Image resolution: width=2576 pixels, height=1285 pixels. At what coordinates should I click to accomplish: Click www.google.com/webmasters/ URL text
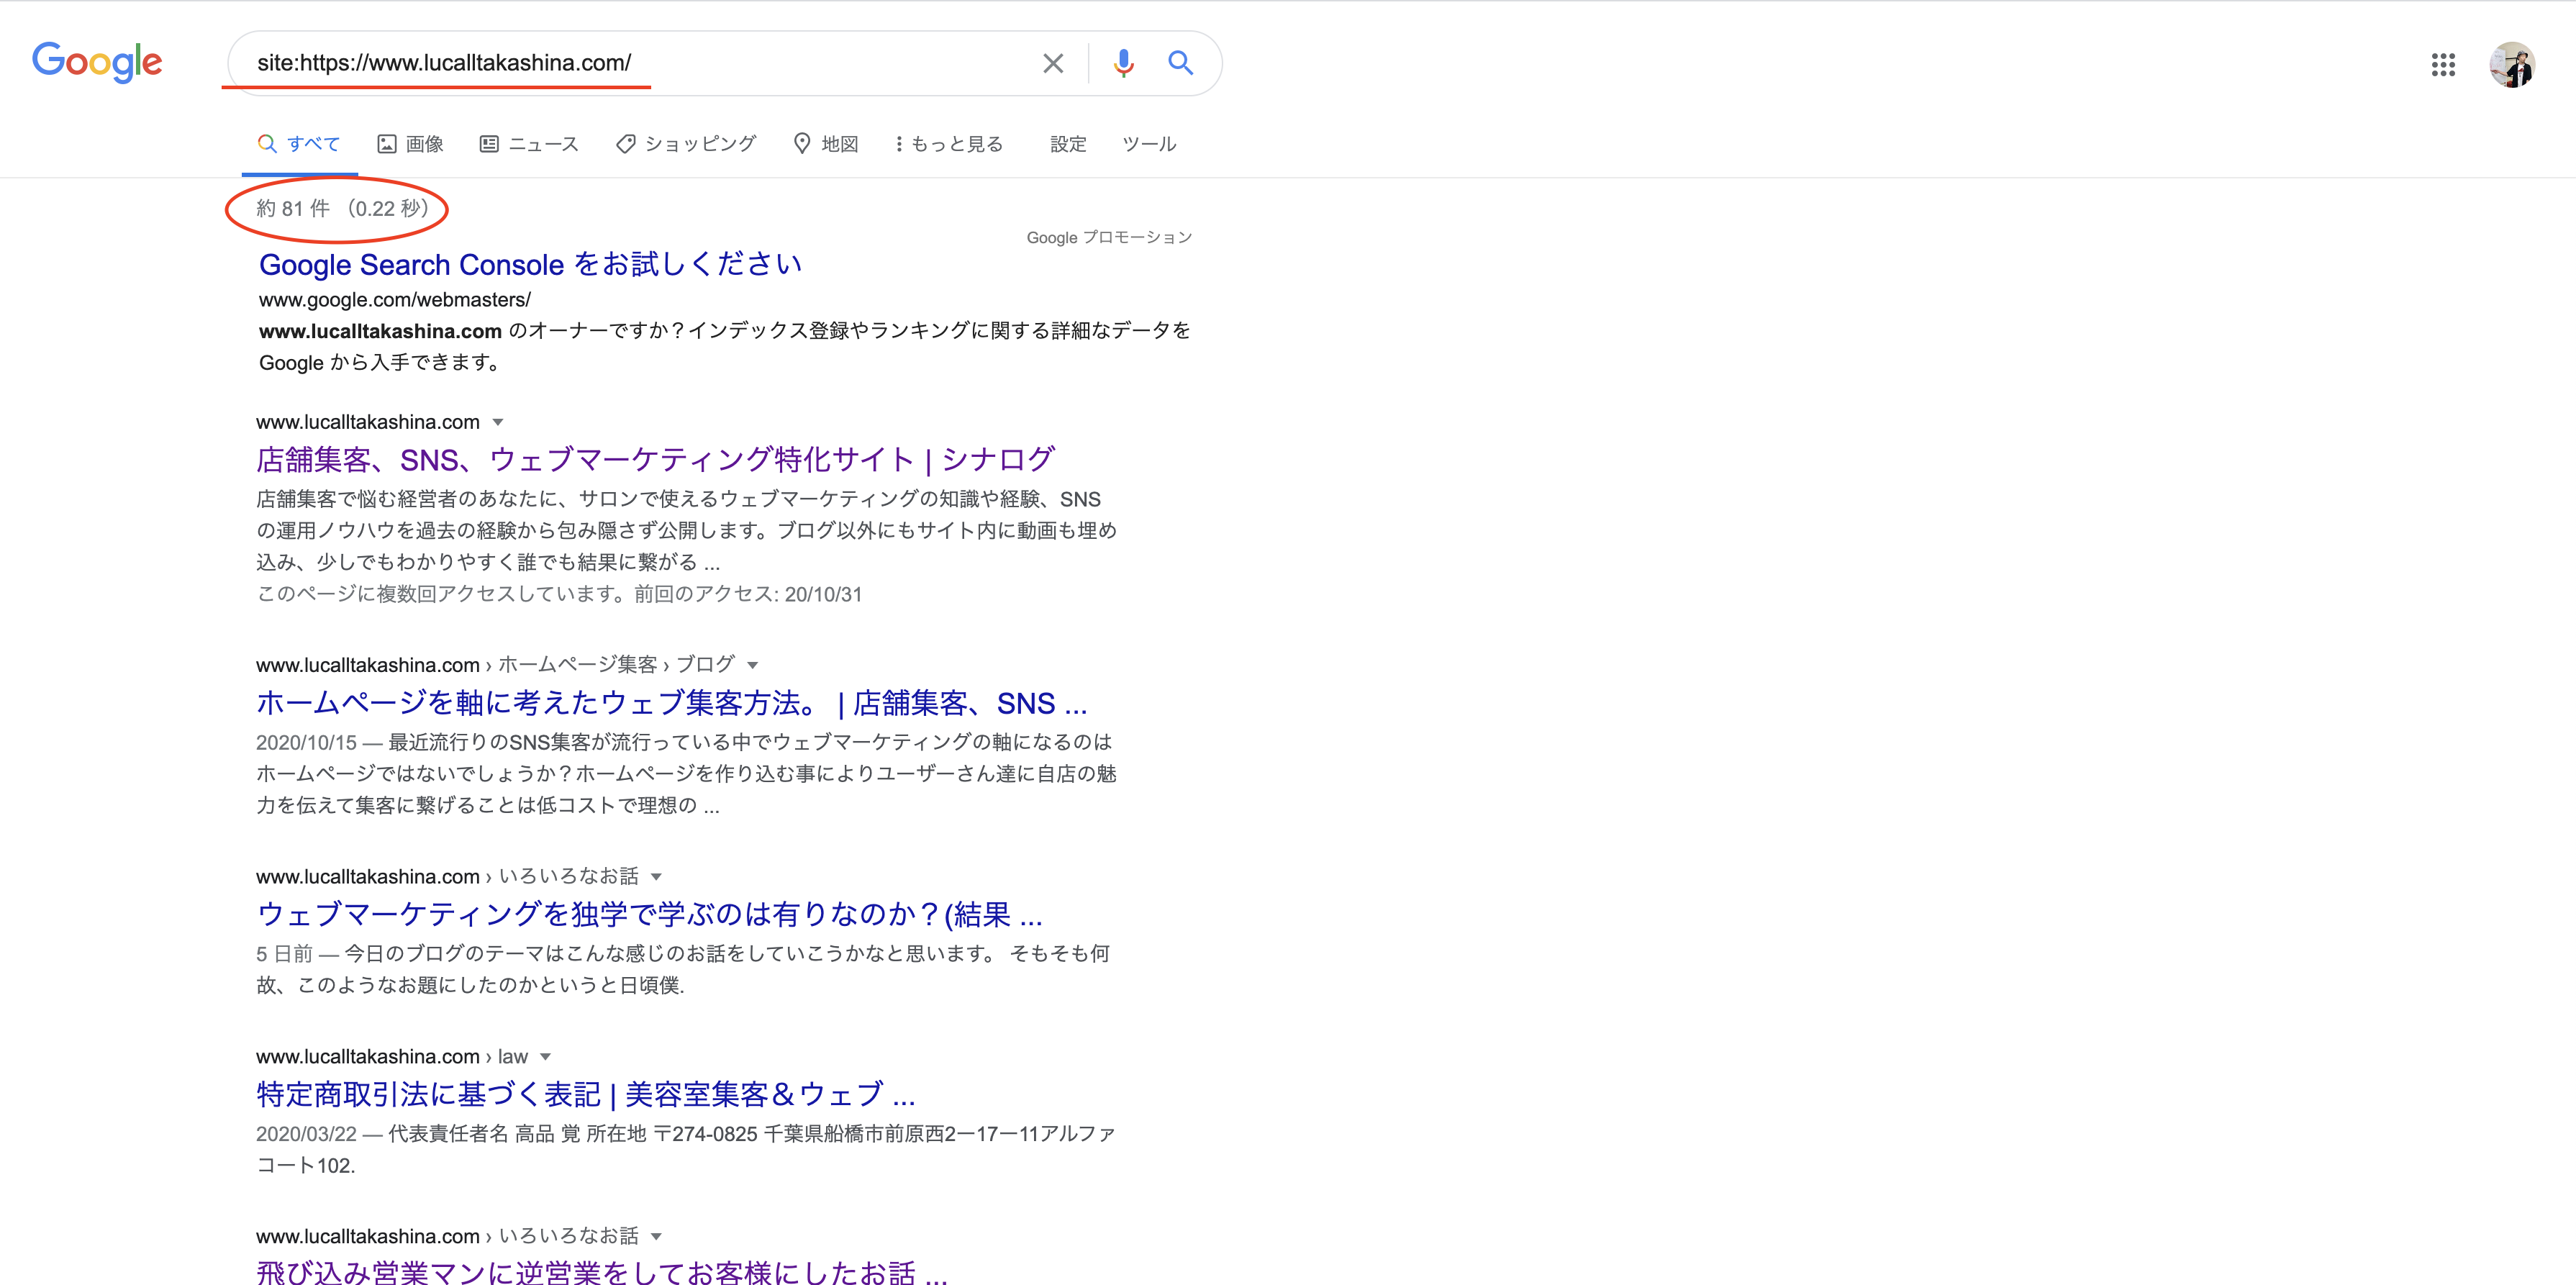click(395, 300)
